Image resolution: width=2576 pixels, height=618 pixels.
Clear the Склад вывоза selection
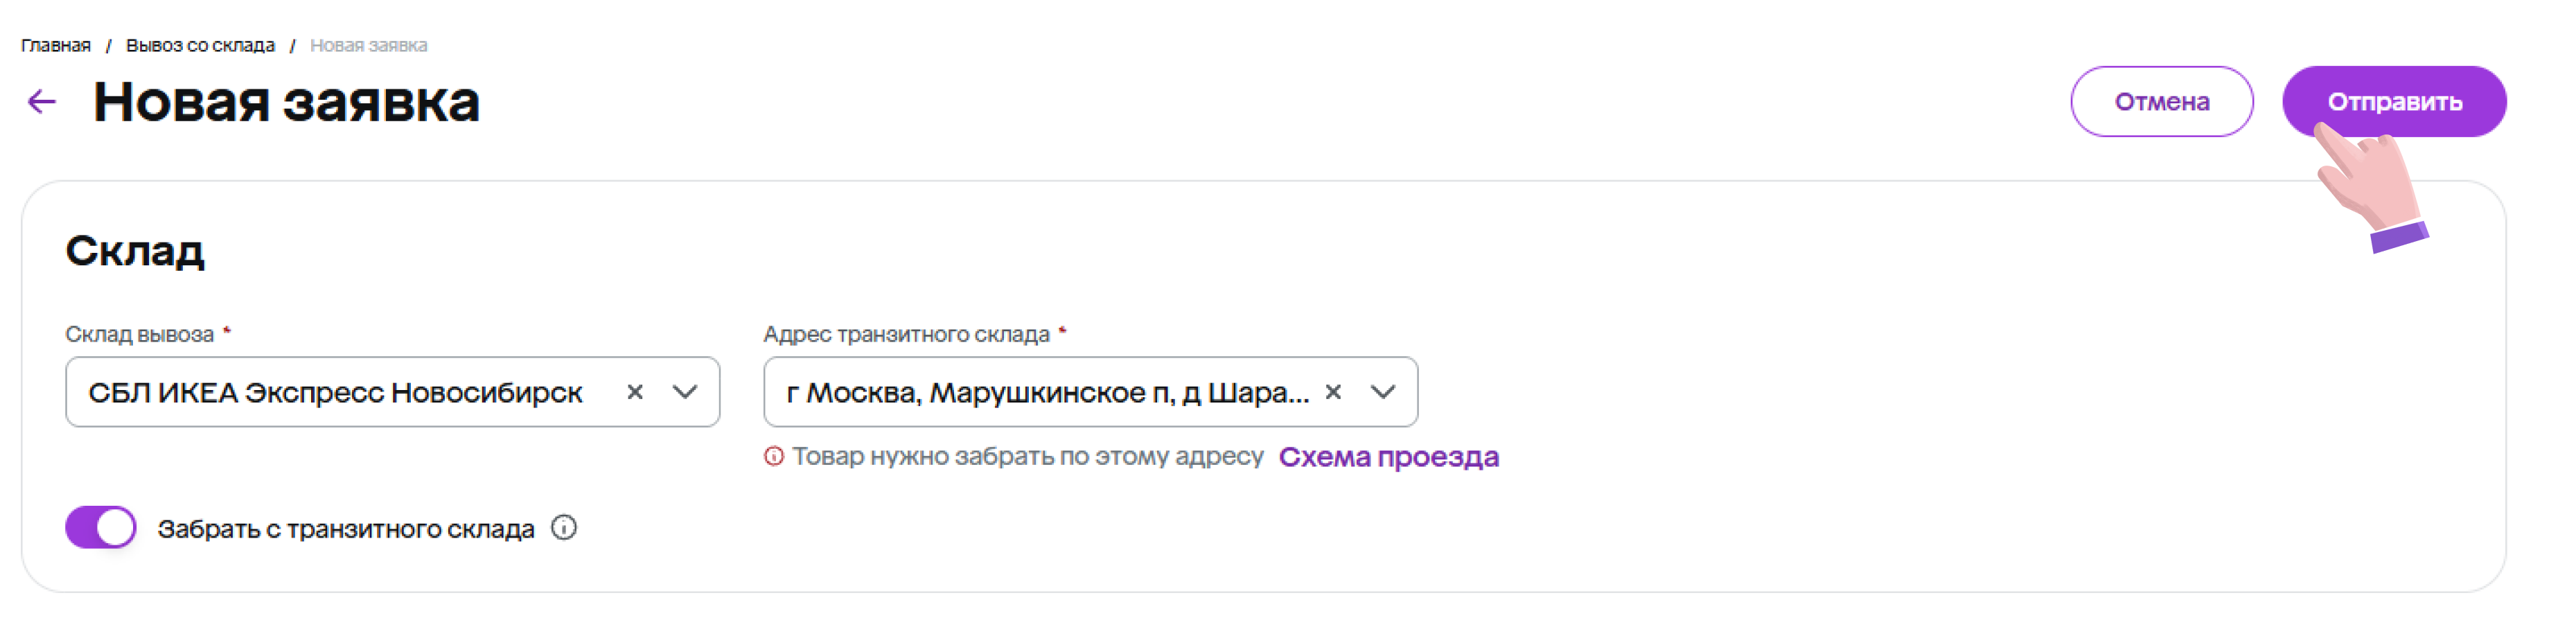pos(634,392)
